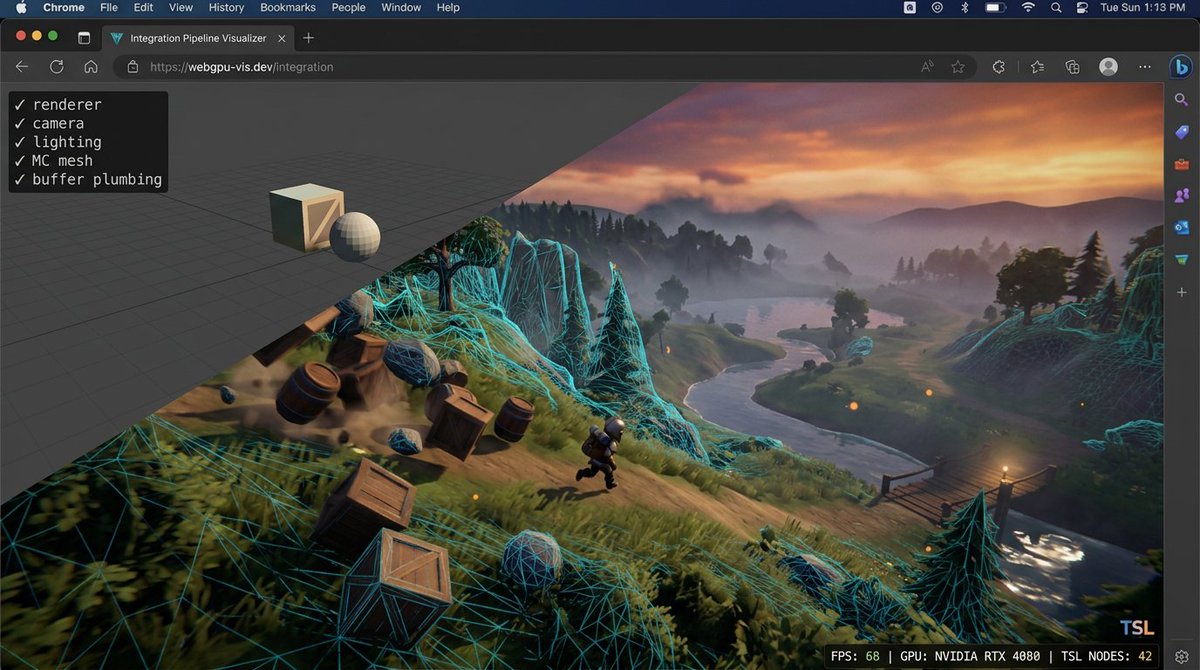Open the browser home page

pyautogui.click(x=91, y=67)
